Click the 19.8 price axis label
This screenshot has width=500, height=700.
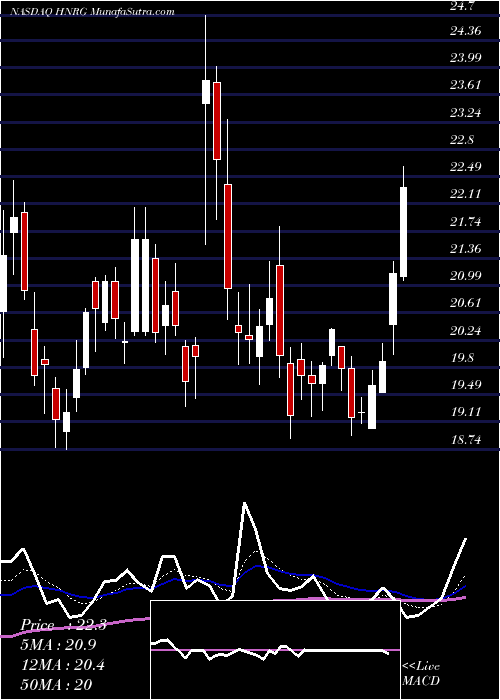click(462, 358)
